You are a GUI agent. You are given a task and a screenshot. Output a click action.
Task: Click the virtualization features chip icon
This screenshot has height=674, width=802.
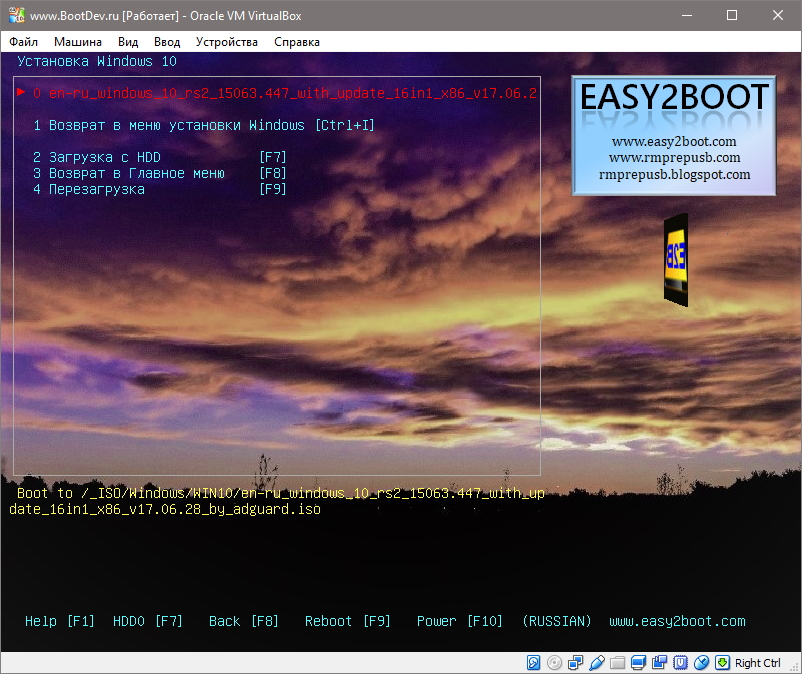pos(681,663)
